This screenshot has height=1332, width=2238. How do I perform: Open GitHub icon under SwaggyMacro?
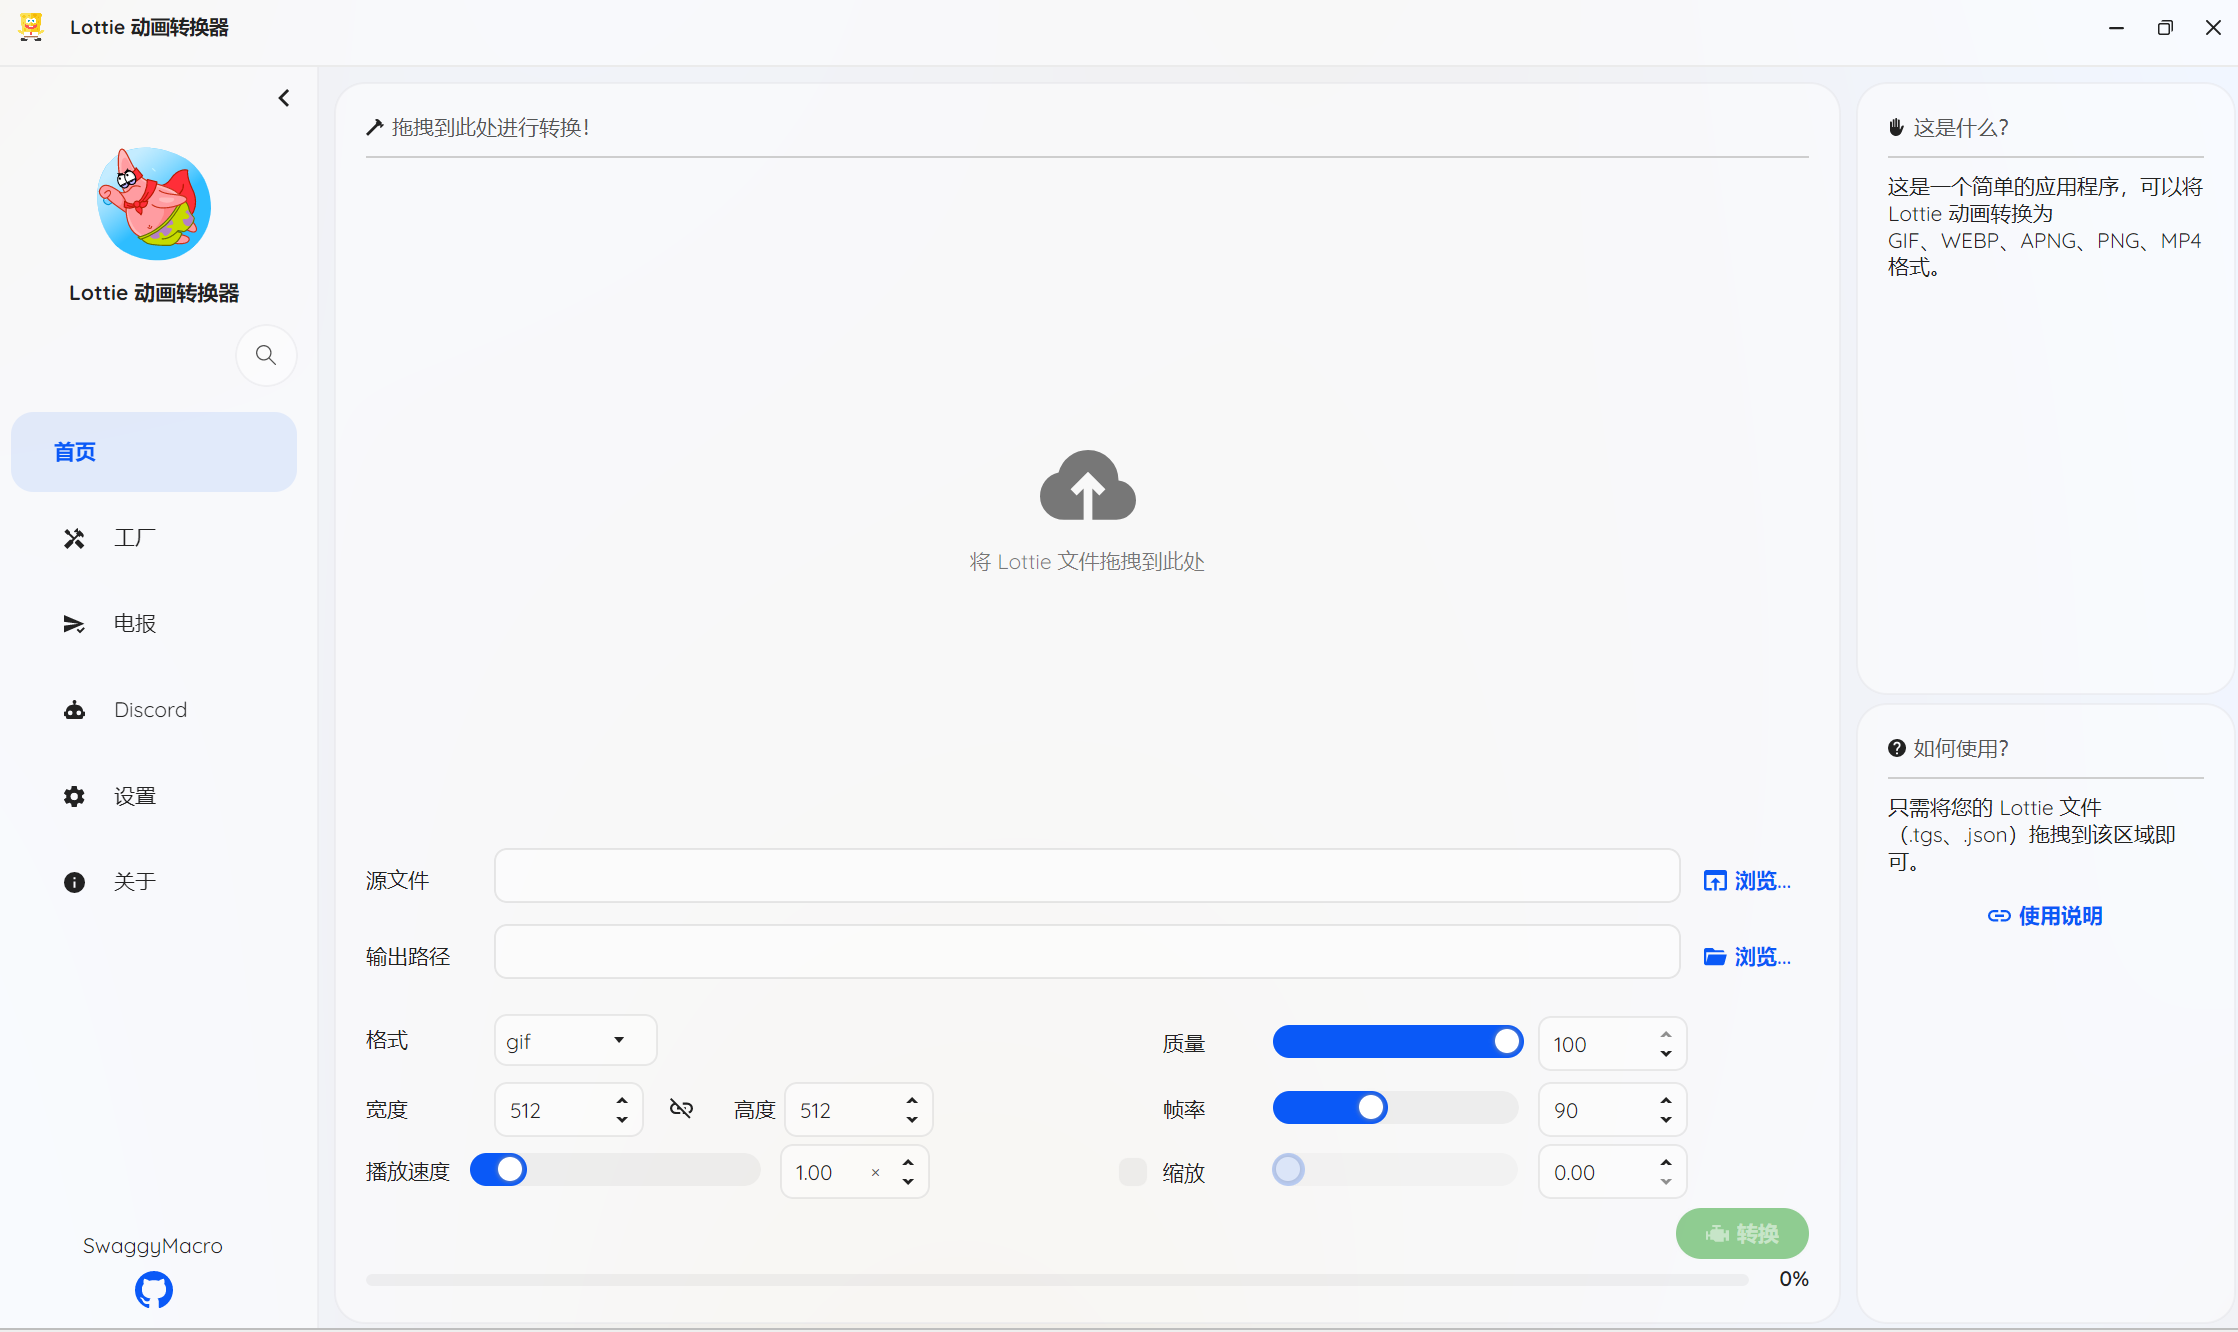point(153,1290)
